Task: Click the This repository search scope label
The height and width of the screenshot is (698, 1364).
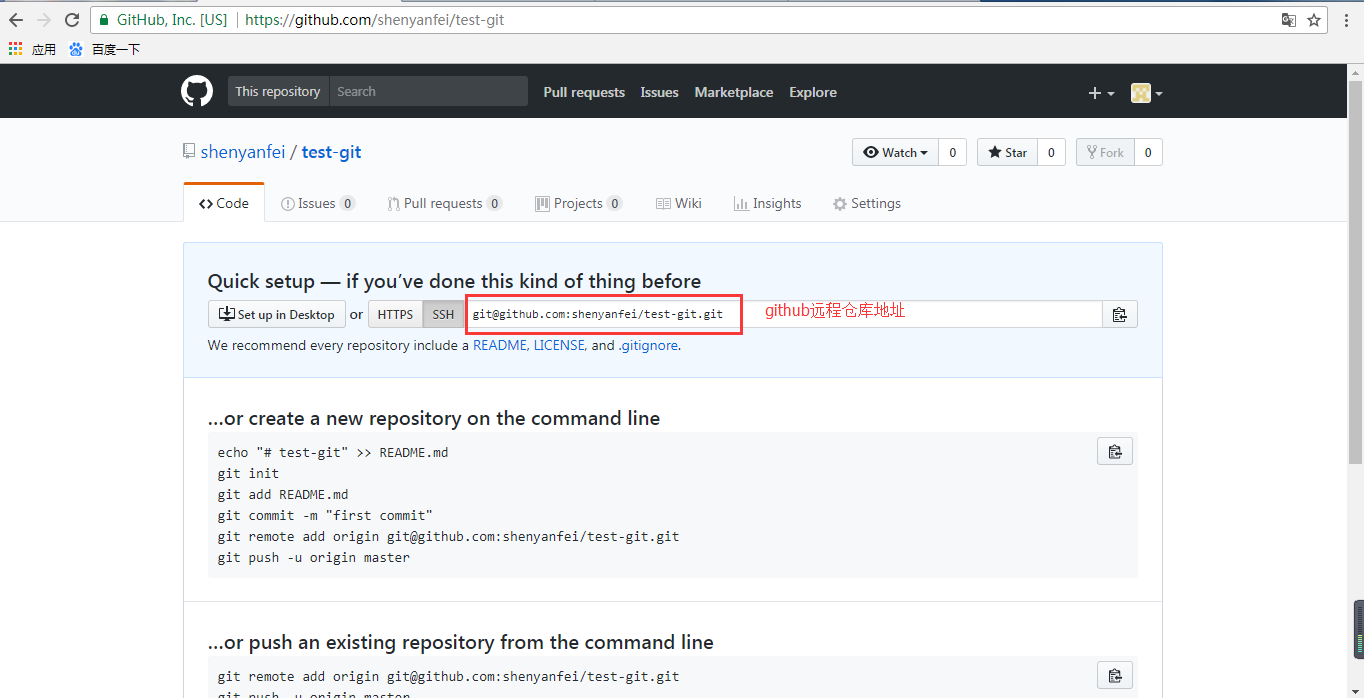Action: 278,91
